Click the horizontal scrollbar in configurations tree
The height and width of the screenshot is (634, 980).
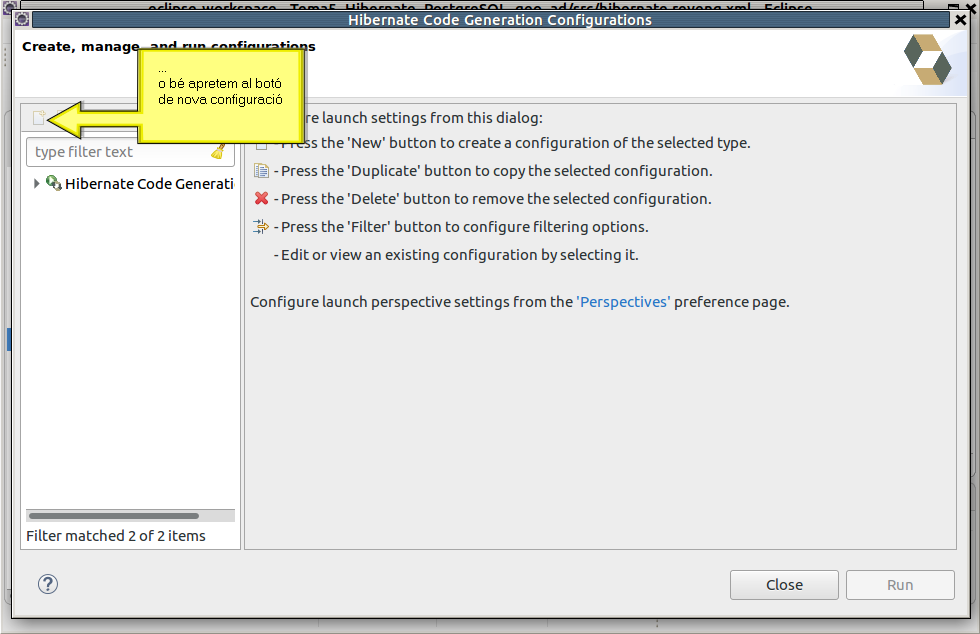[114, 516]
